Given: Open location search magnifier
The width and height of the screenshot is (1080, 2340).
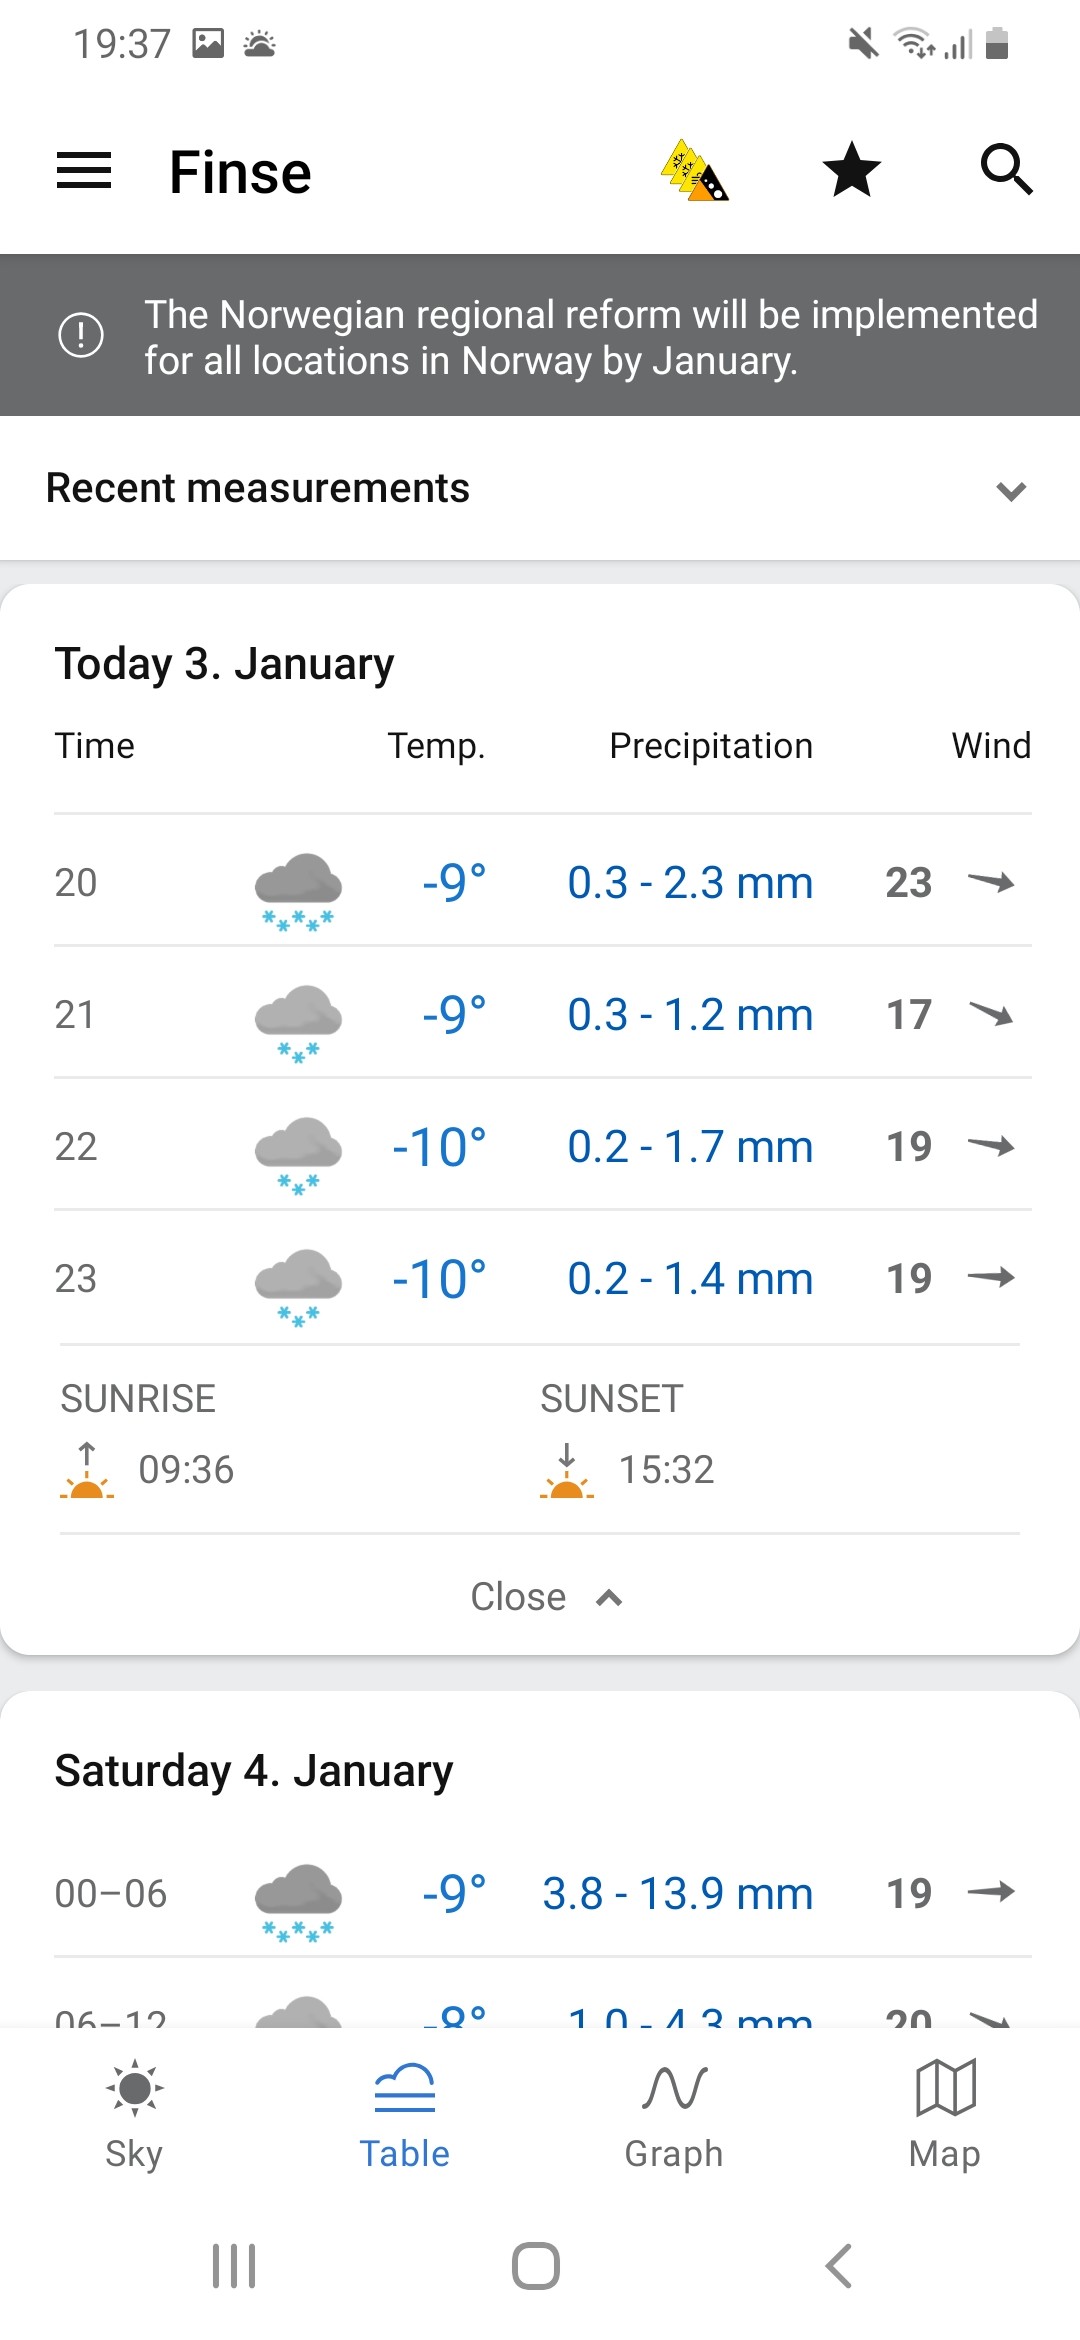Looking at the screenshot, I should 1006,169.
